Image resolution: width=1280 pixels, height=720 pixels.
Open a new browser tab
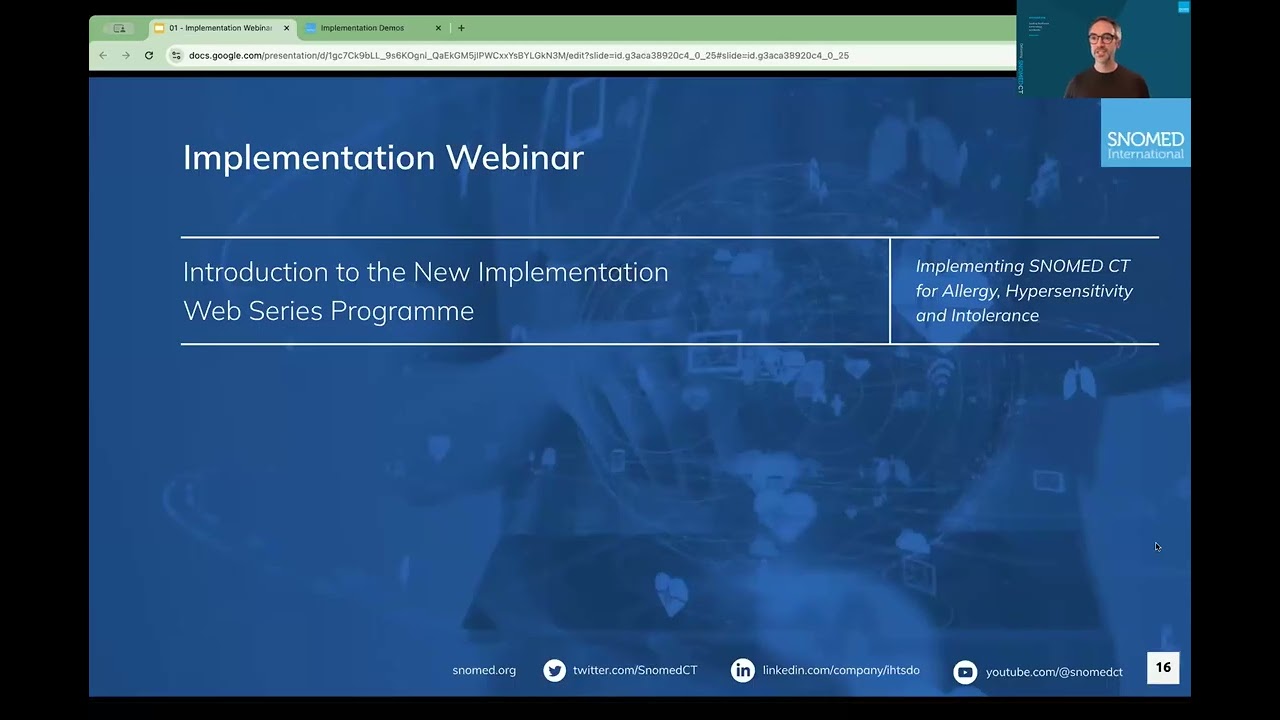461,28
